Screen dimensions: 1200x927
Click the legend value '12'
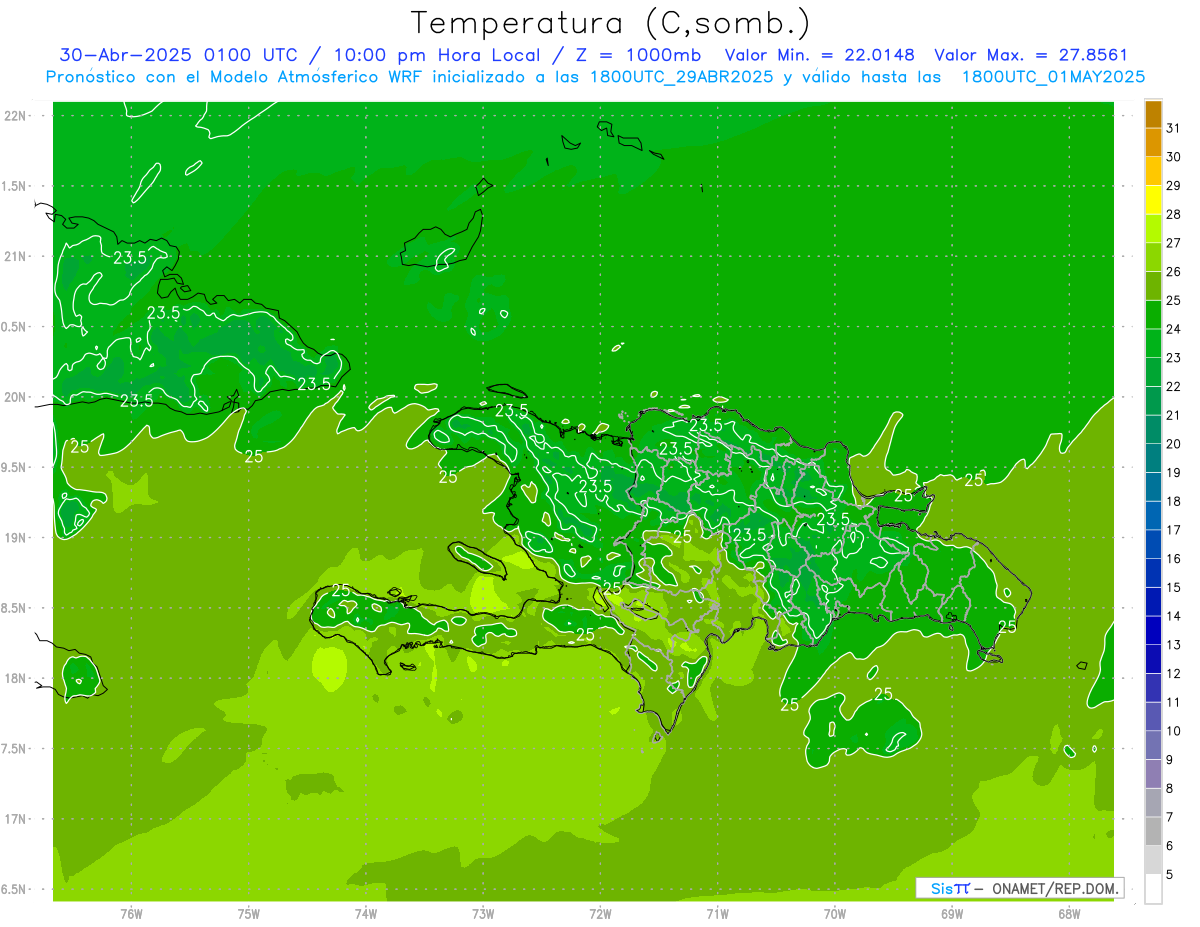(x=1174, y=673)
